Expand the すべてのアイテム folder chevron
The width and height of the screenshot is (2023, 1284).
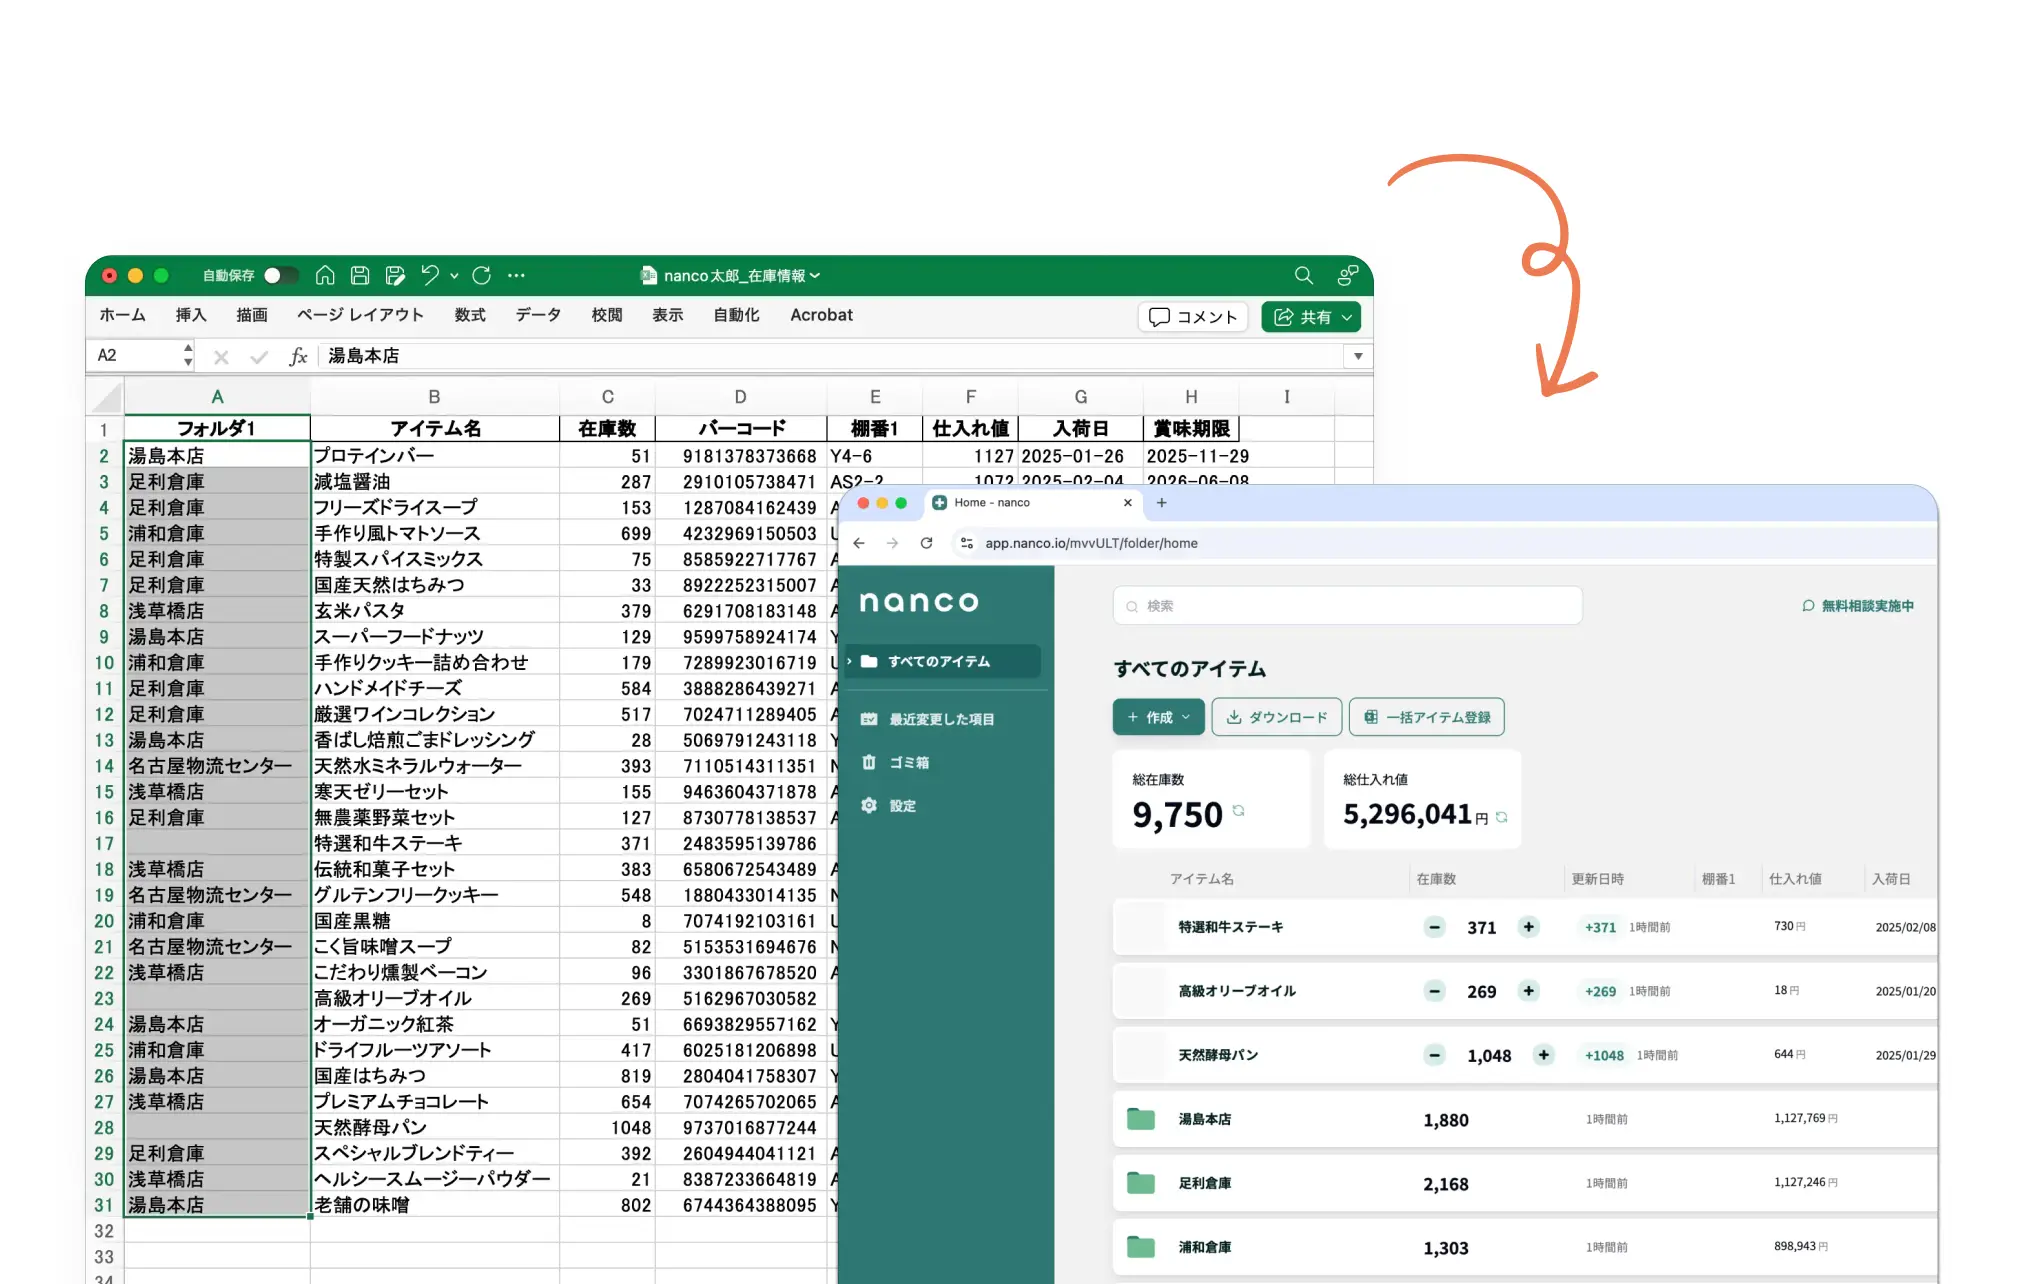click(x=849, y=661)
